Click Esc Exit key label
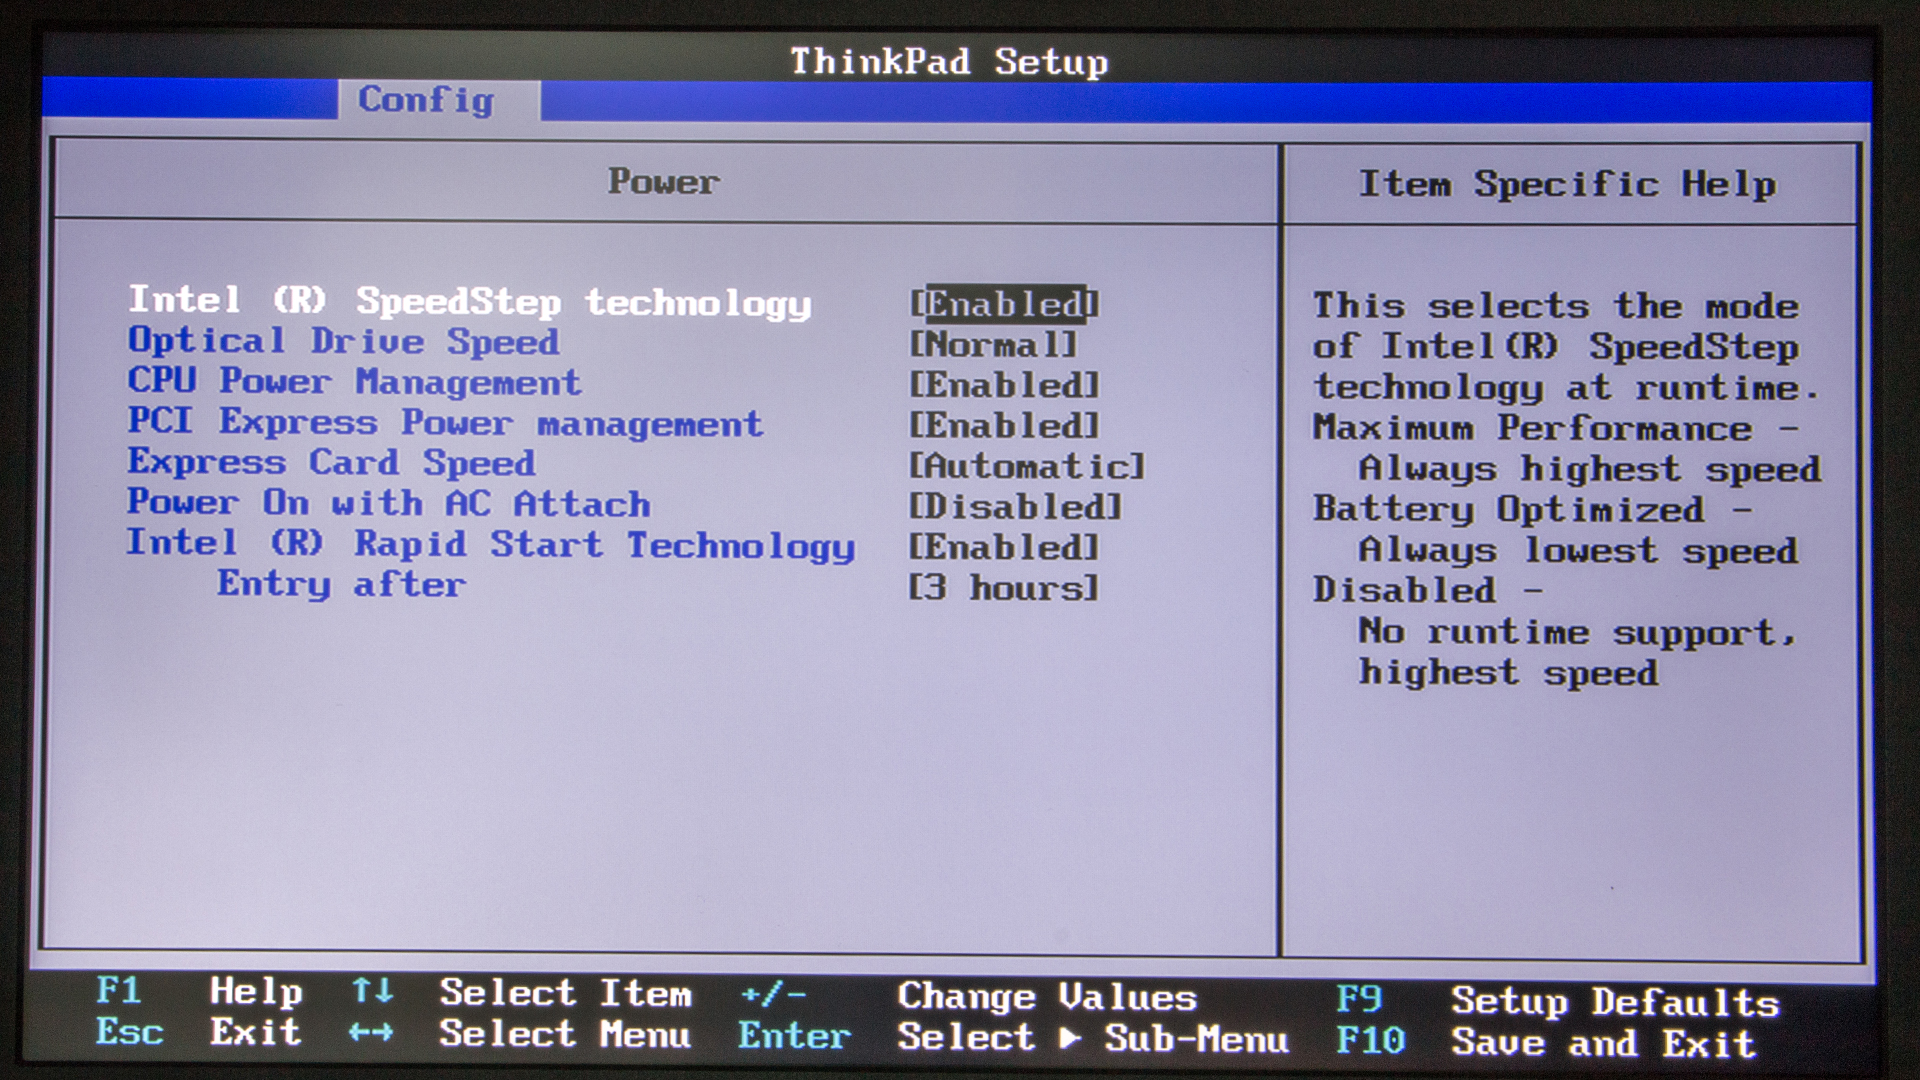 coord(129,1032)
